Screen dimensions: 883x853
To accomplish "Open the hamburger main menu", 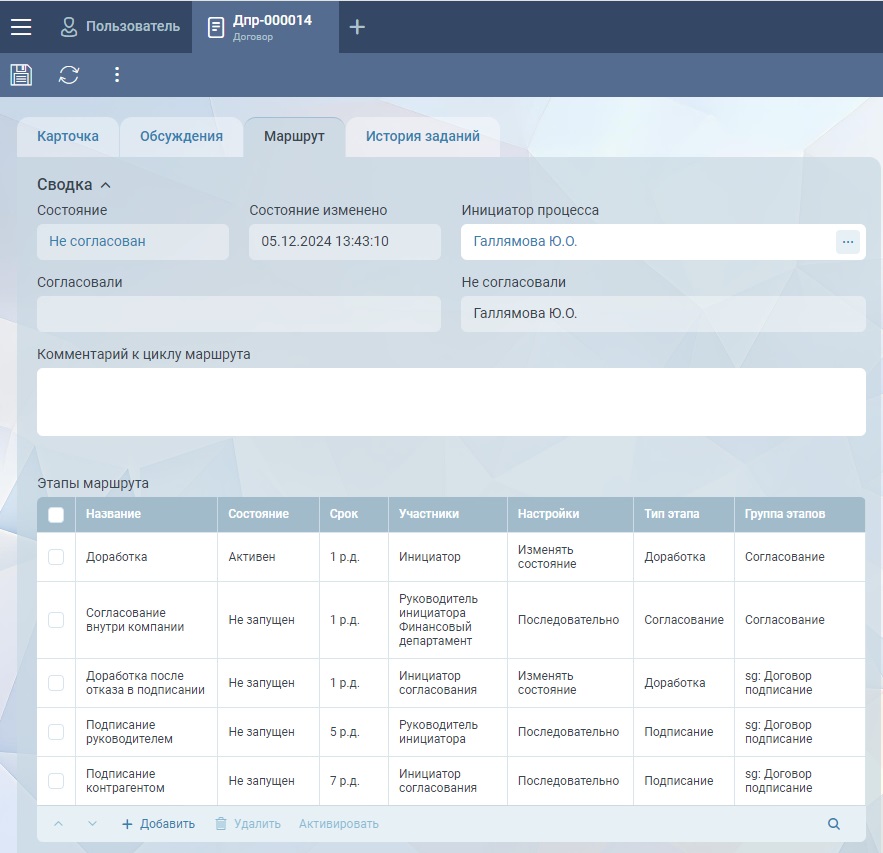I will 21,27.
